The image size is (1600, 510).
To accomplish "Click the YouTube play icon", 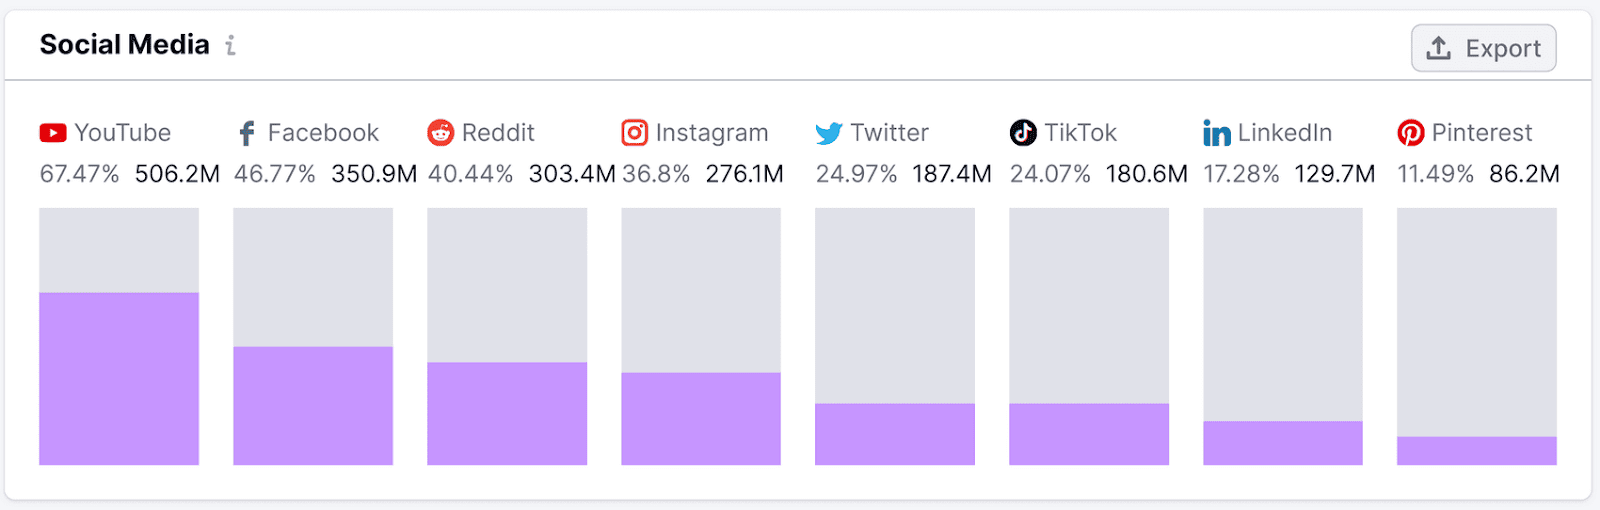I will [x=53, y=133].
